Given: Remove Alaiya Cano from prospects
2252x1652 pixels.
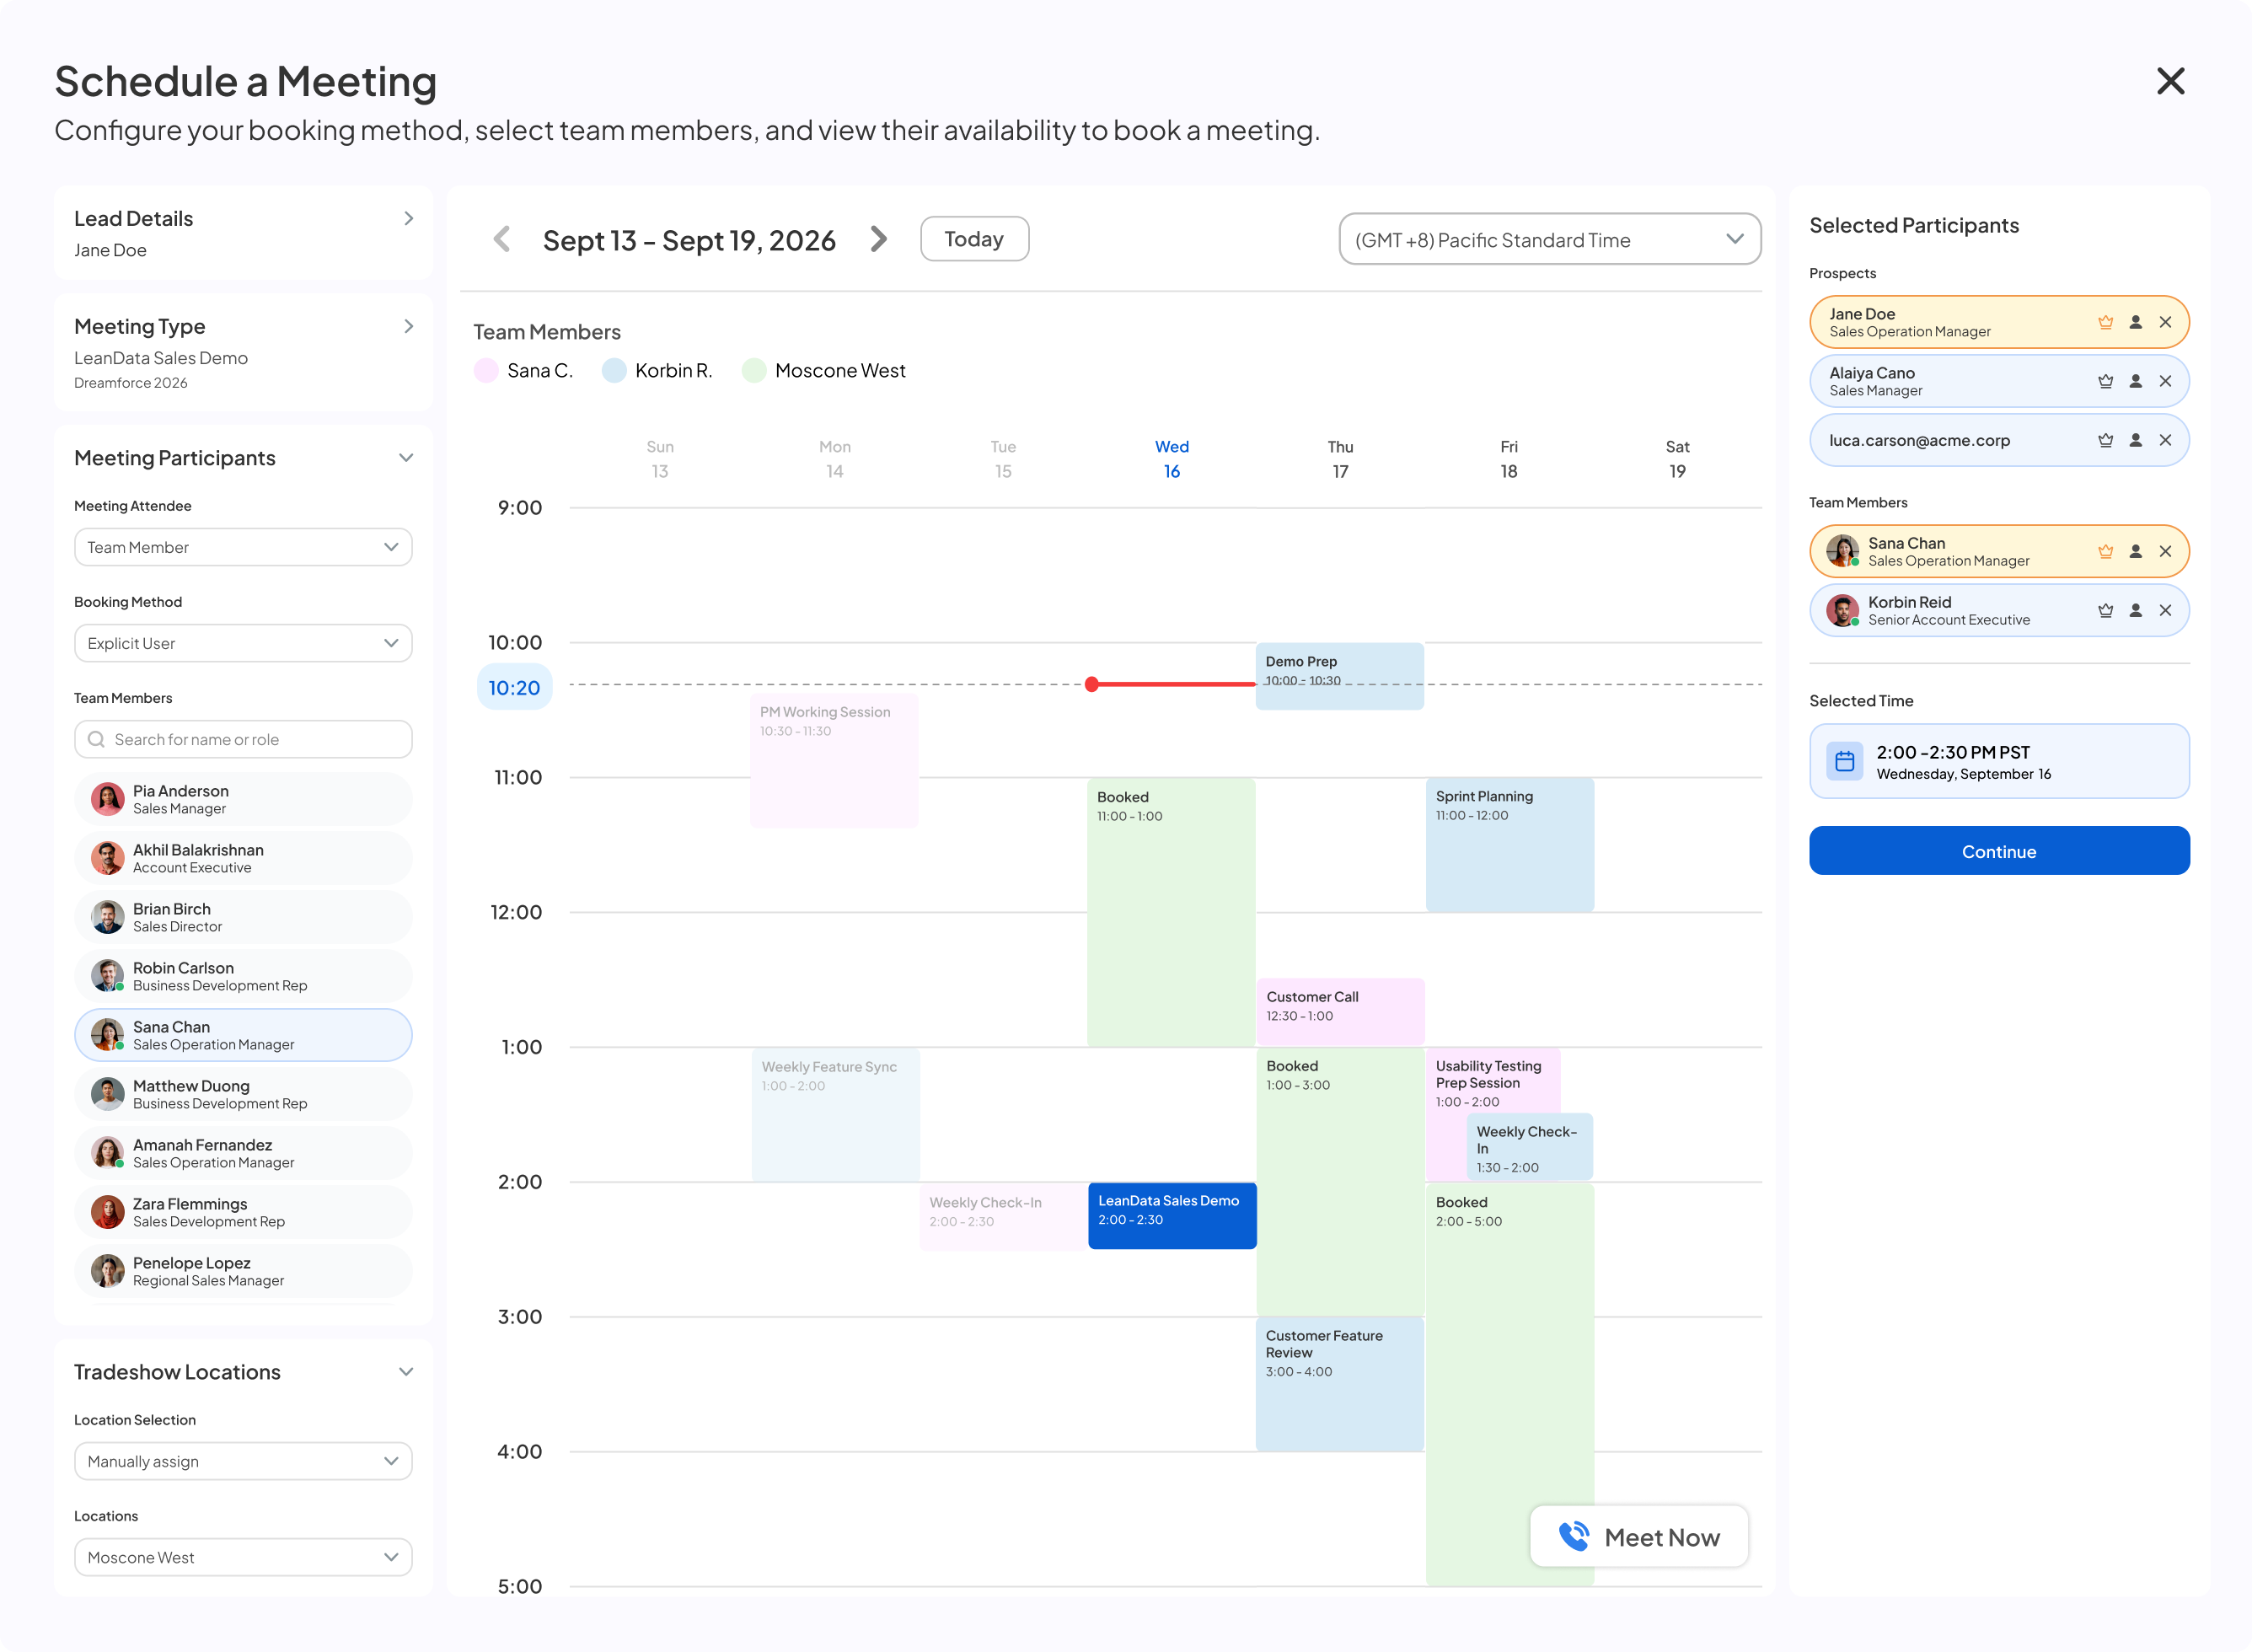Looking at the screenshot, I should coord(2165,381).
